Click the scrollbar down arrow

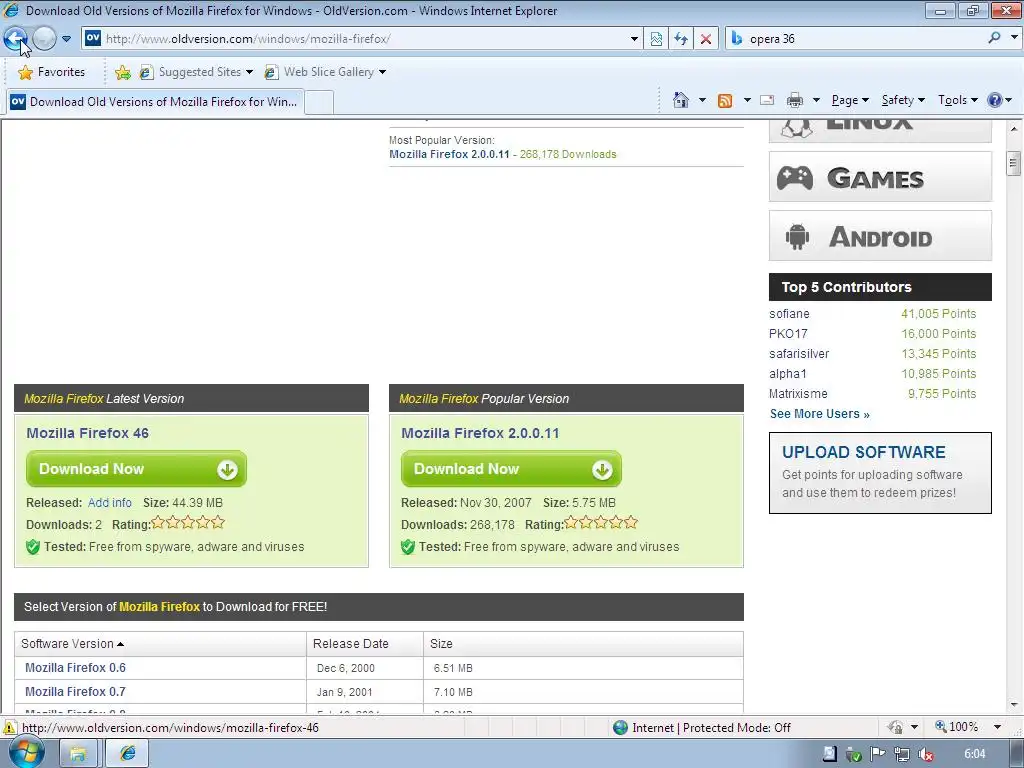pyautogui.click(x=1014, y=705)
